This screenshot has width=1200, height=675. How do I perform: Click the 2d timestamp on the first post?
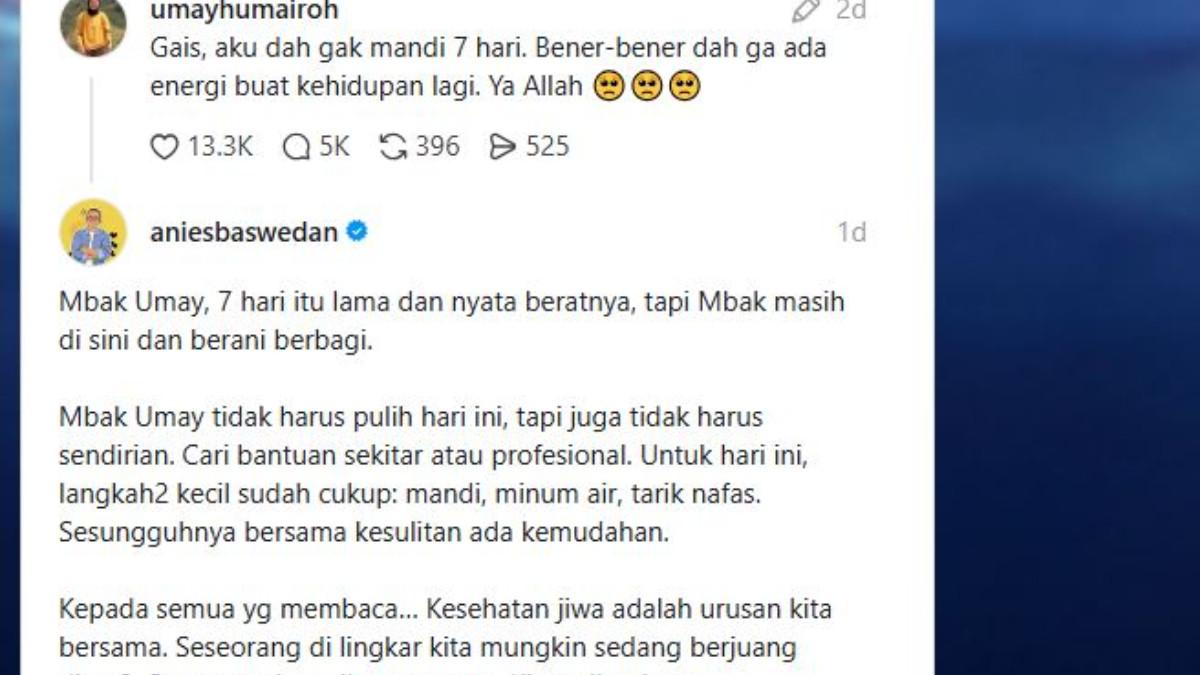[x=851, y=10]
